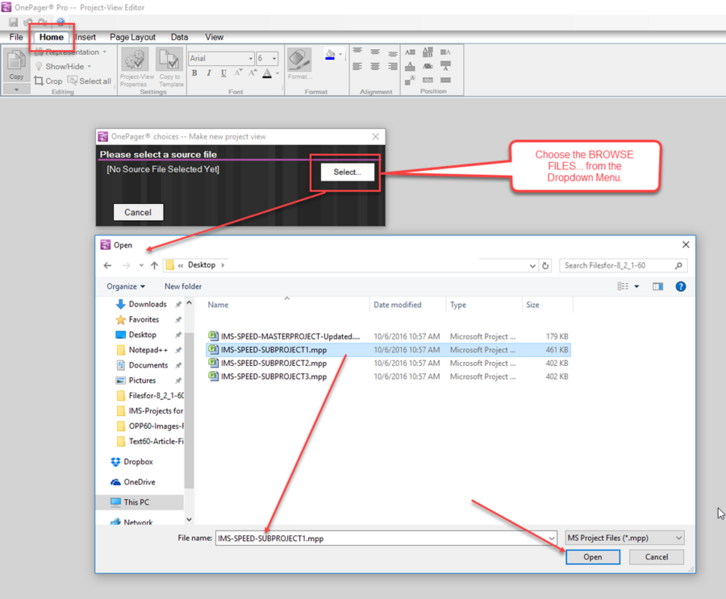Select This PC in navigation pane
The width and height of the screenshot is (726, 599).
[137, 502]
